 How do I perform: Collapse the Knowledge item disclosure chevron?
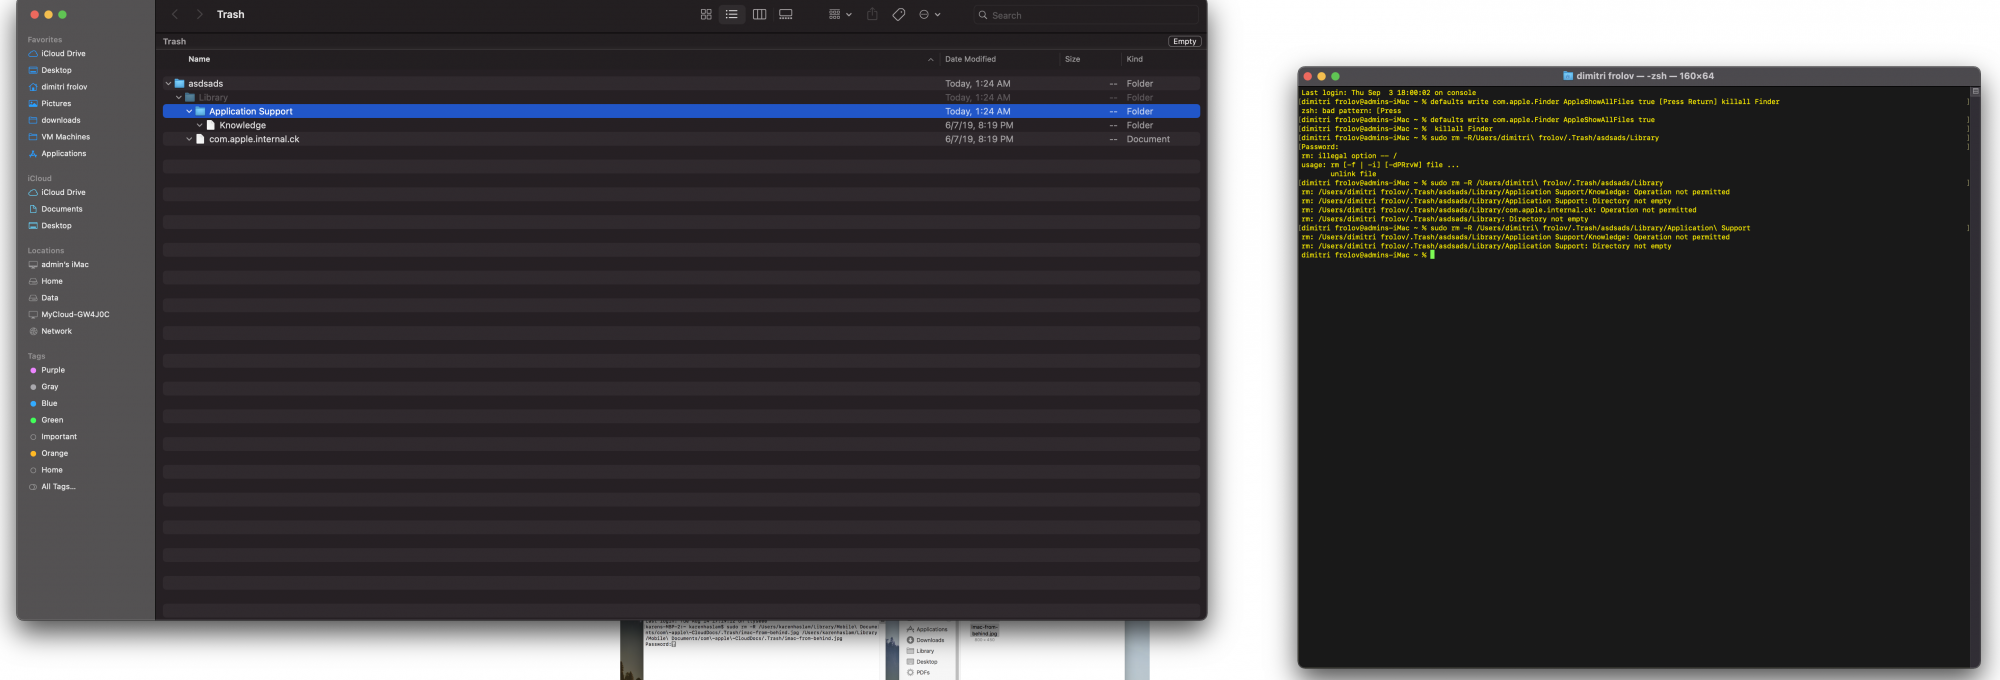(200, 126)
